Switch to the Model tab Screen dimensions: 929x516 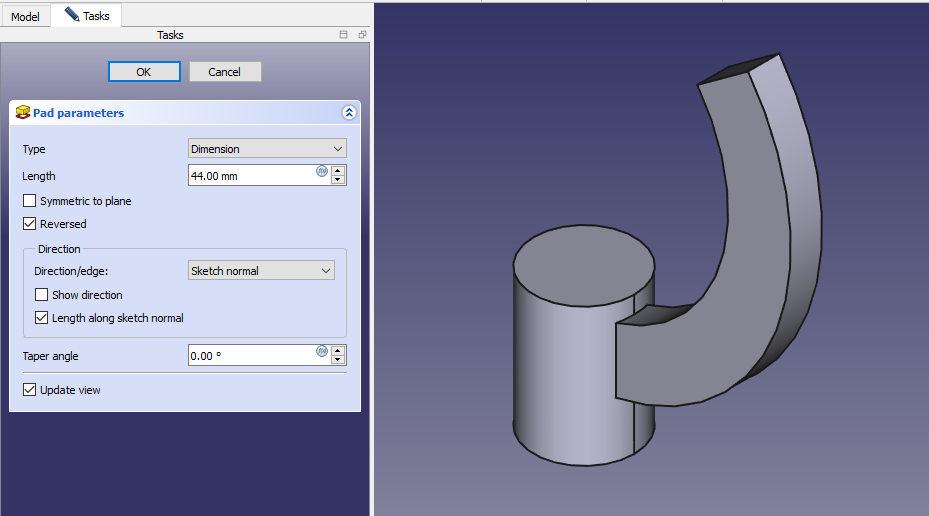[25, 17]
